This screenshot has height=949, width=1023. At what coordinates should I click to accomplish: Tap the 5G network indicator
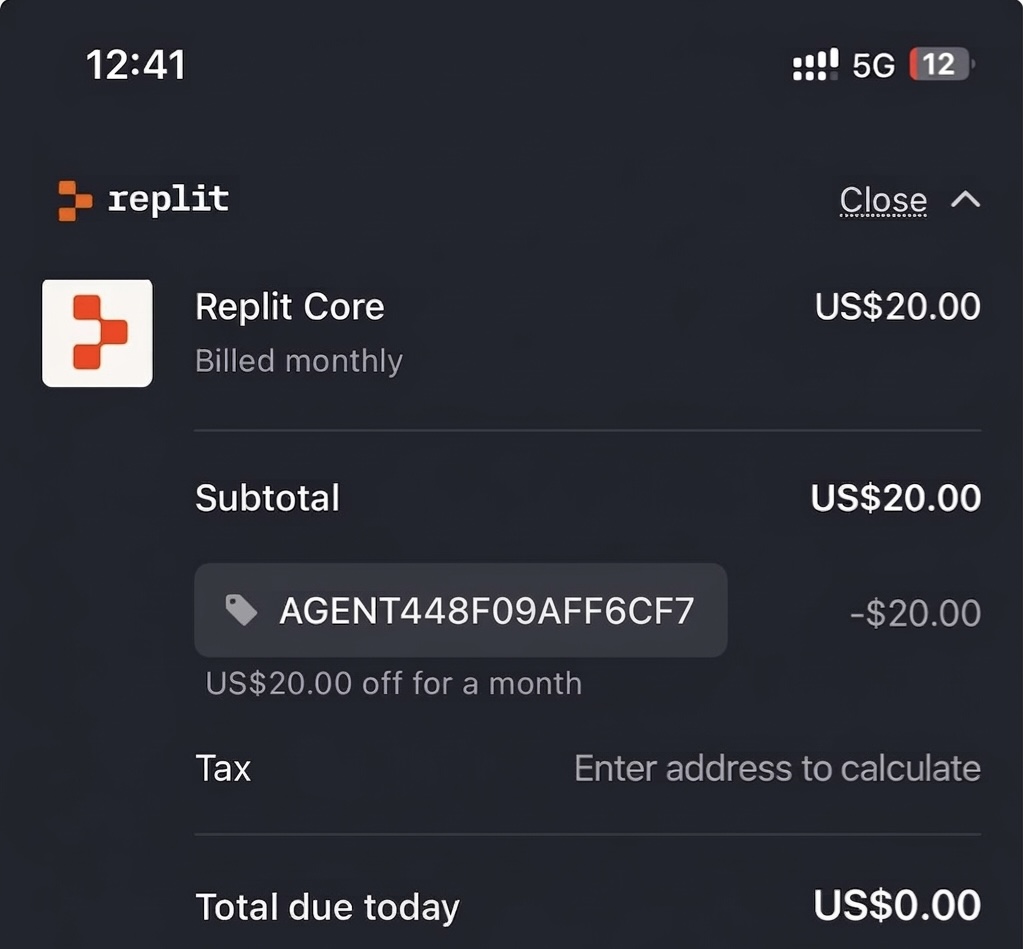pyautogui.click(x=873, y=66)
